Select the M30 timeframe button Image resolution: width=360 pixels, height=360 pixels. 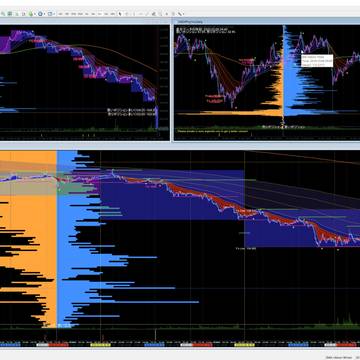pyautogui.click(x=80, y=14)
